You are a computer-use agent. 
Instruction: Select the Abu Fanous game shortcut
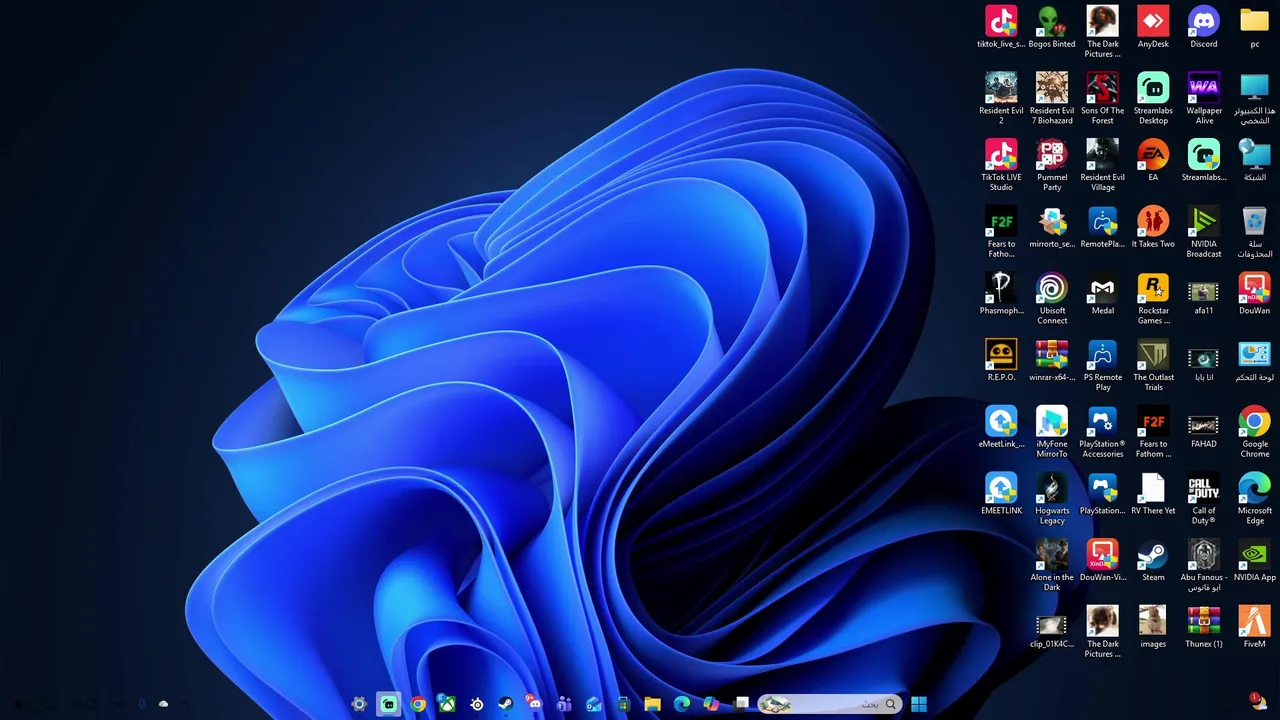[1204, 565]
